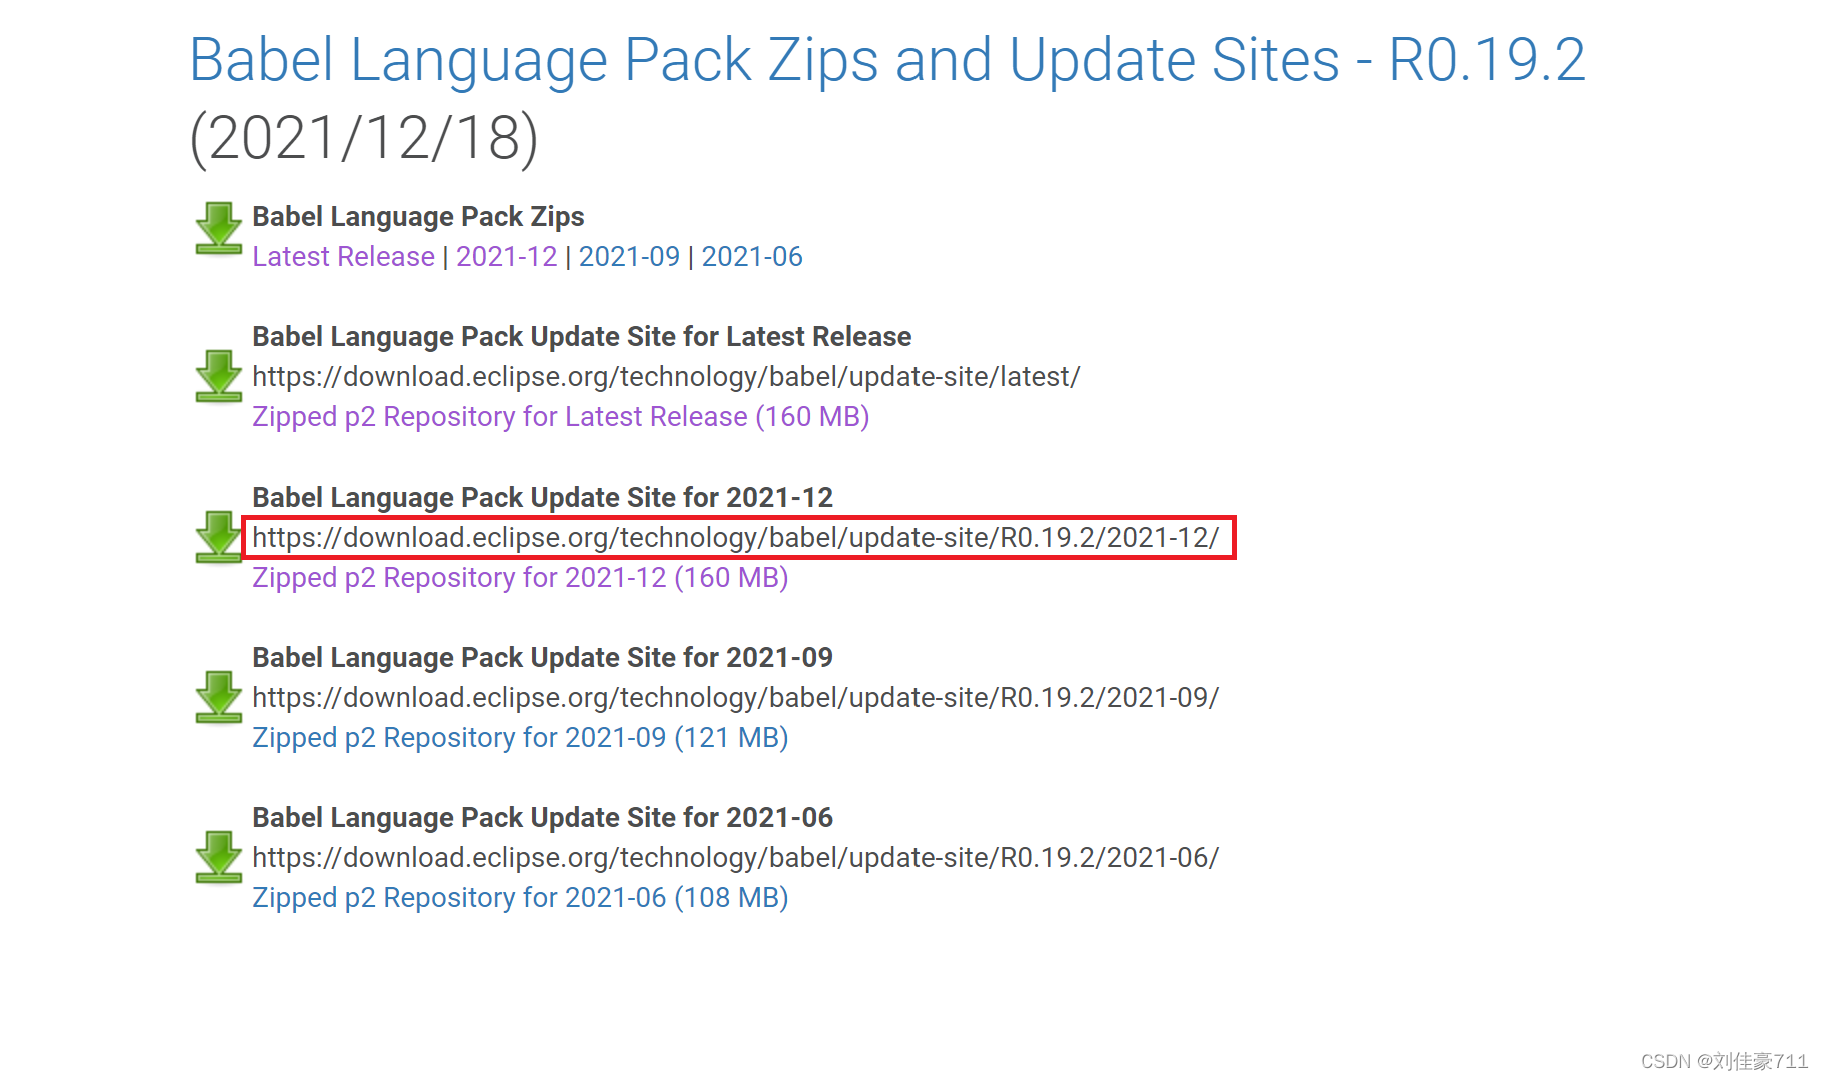Click the update-site/latest/ URL text
This screenshot has height=1080, width=1824.
tap(666, 377)
